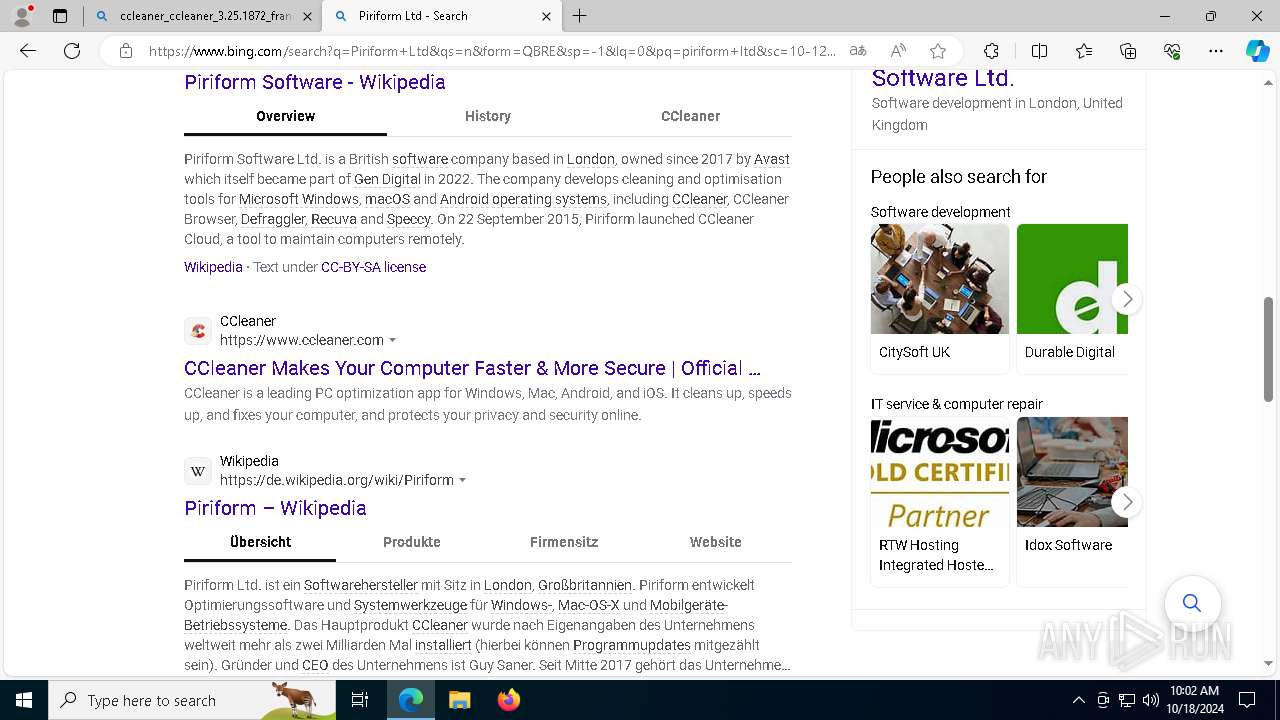Viewport: 1280px width, 720px height.
Task: Open CCleaner Makes Your Computer Faster link
Action: tap(472, 368)
